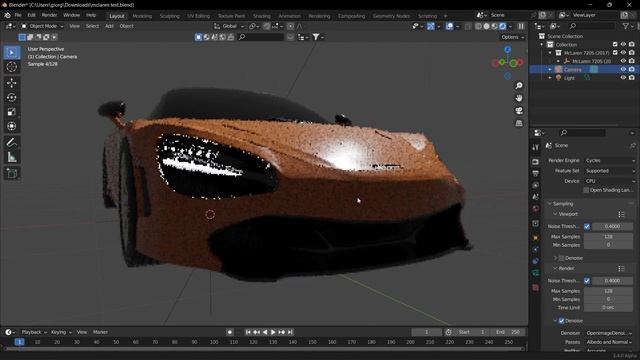The width and height of the screenshot is (640, 360).
Task: Click the pan view hand icon
Action: point(519,98)
